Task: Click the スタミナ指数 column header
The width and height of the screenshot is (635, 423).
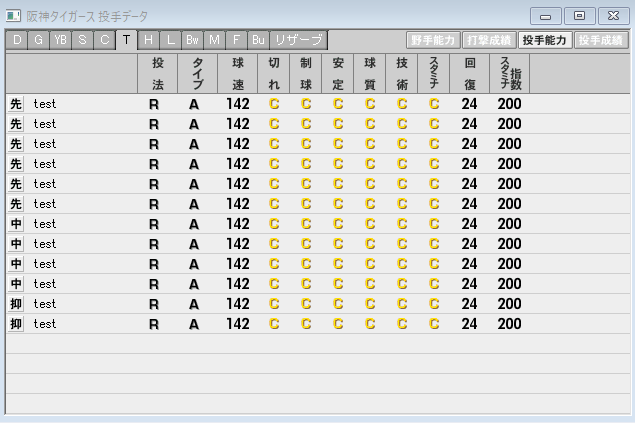Action: [509, 73]
